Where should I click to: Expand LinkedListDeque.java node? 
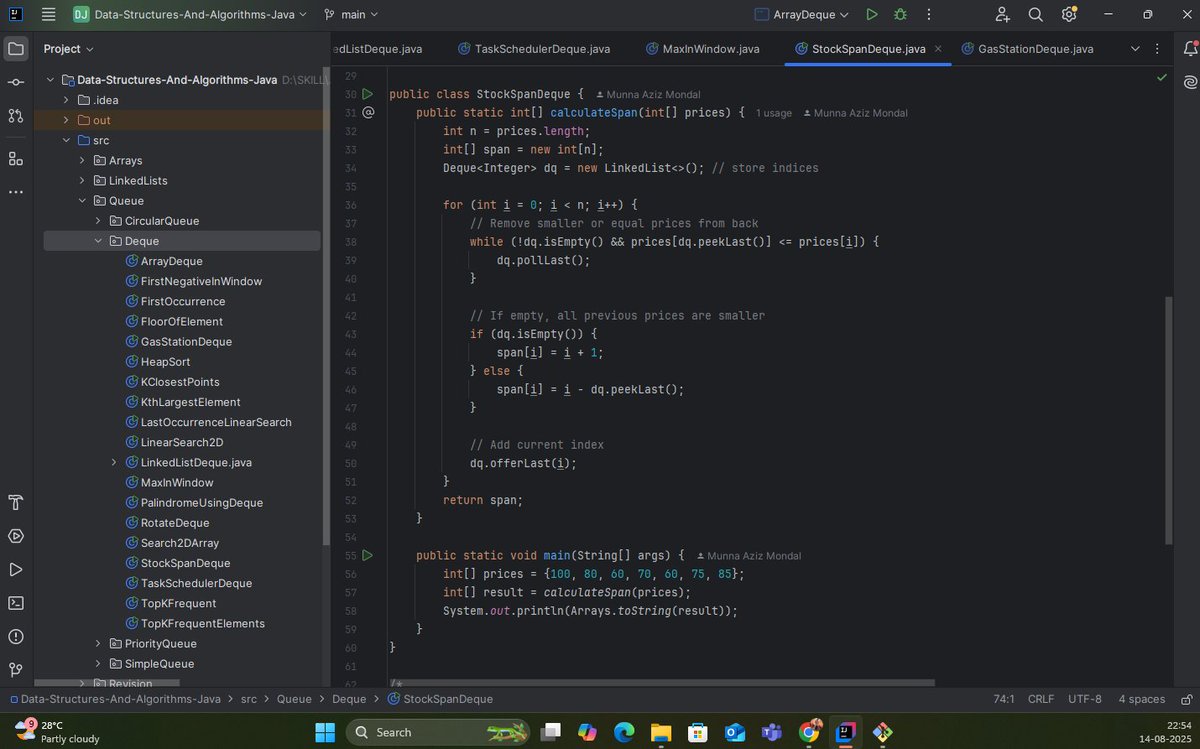[x=115, y=462]
